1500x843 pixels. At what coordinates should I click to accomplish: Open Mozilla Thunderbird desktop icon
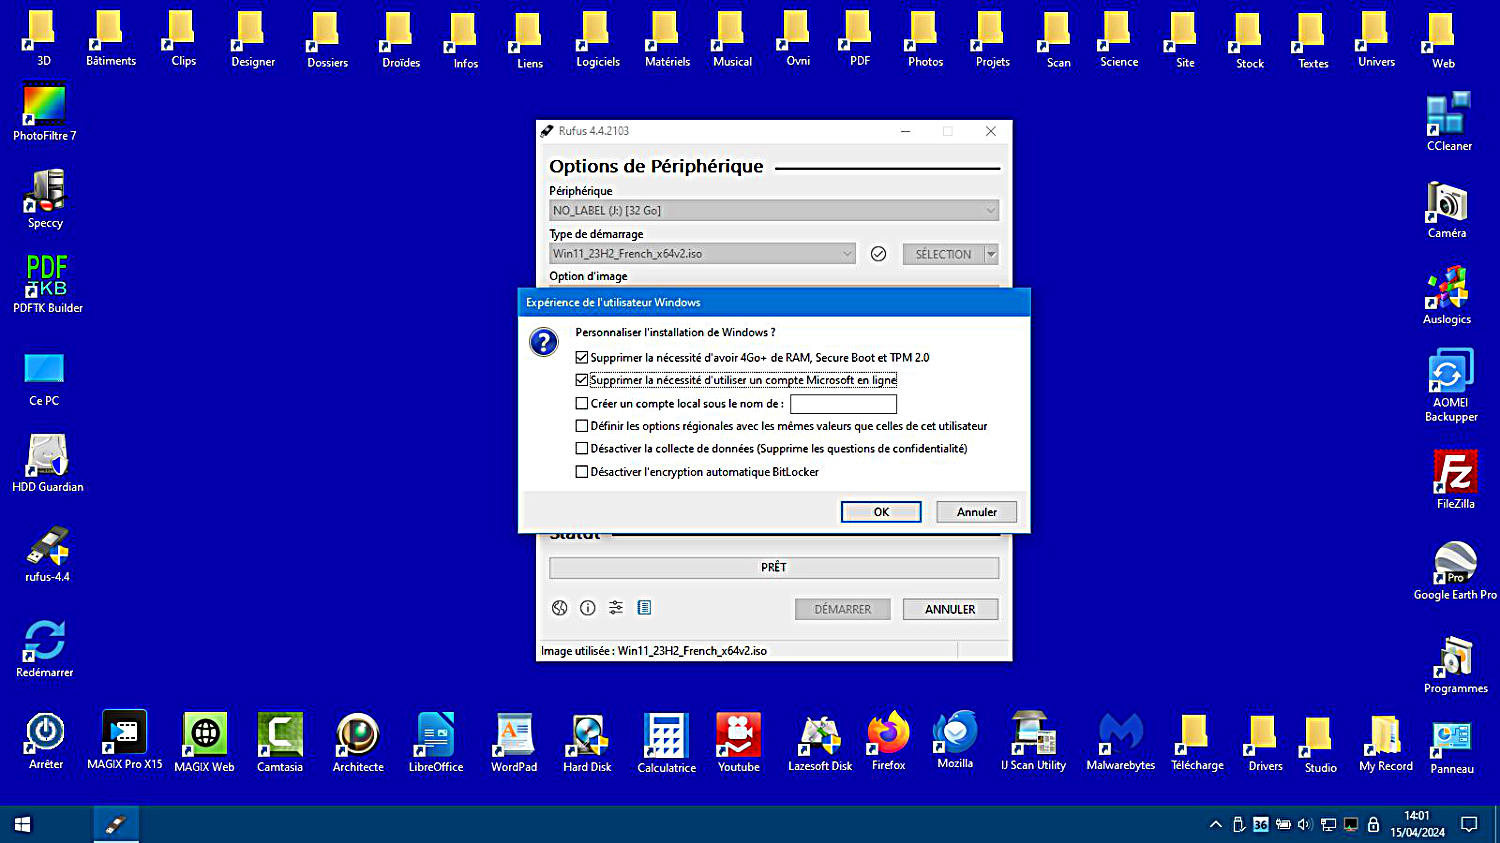click(x=955, y=740)
